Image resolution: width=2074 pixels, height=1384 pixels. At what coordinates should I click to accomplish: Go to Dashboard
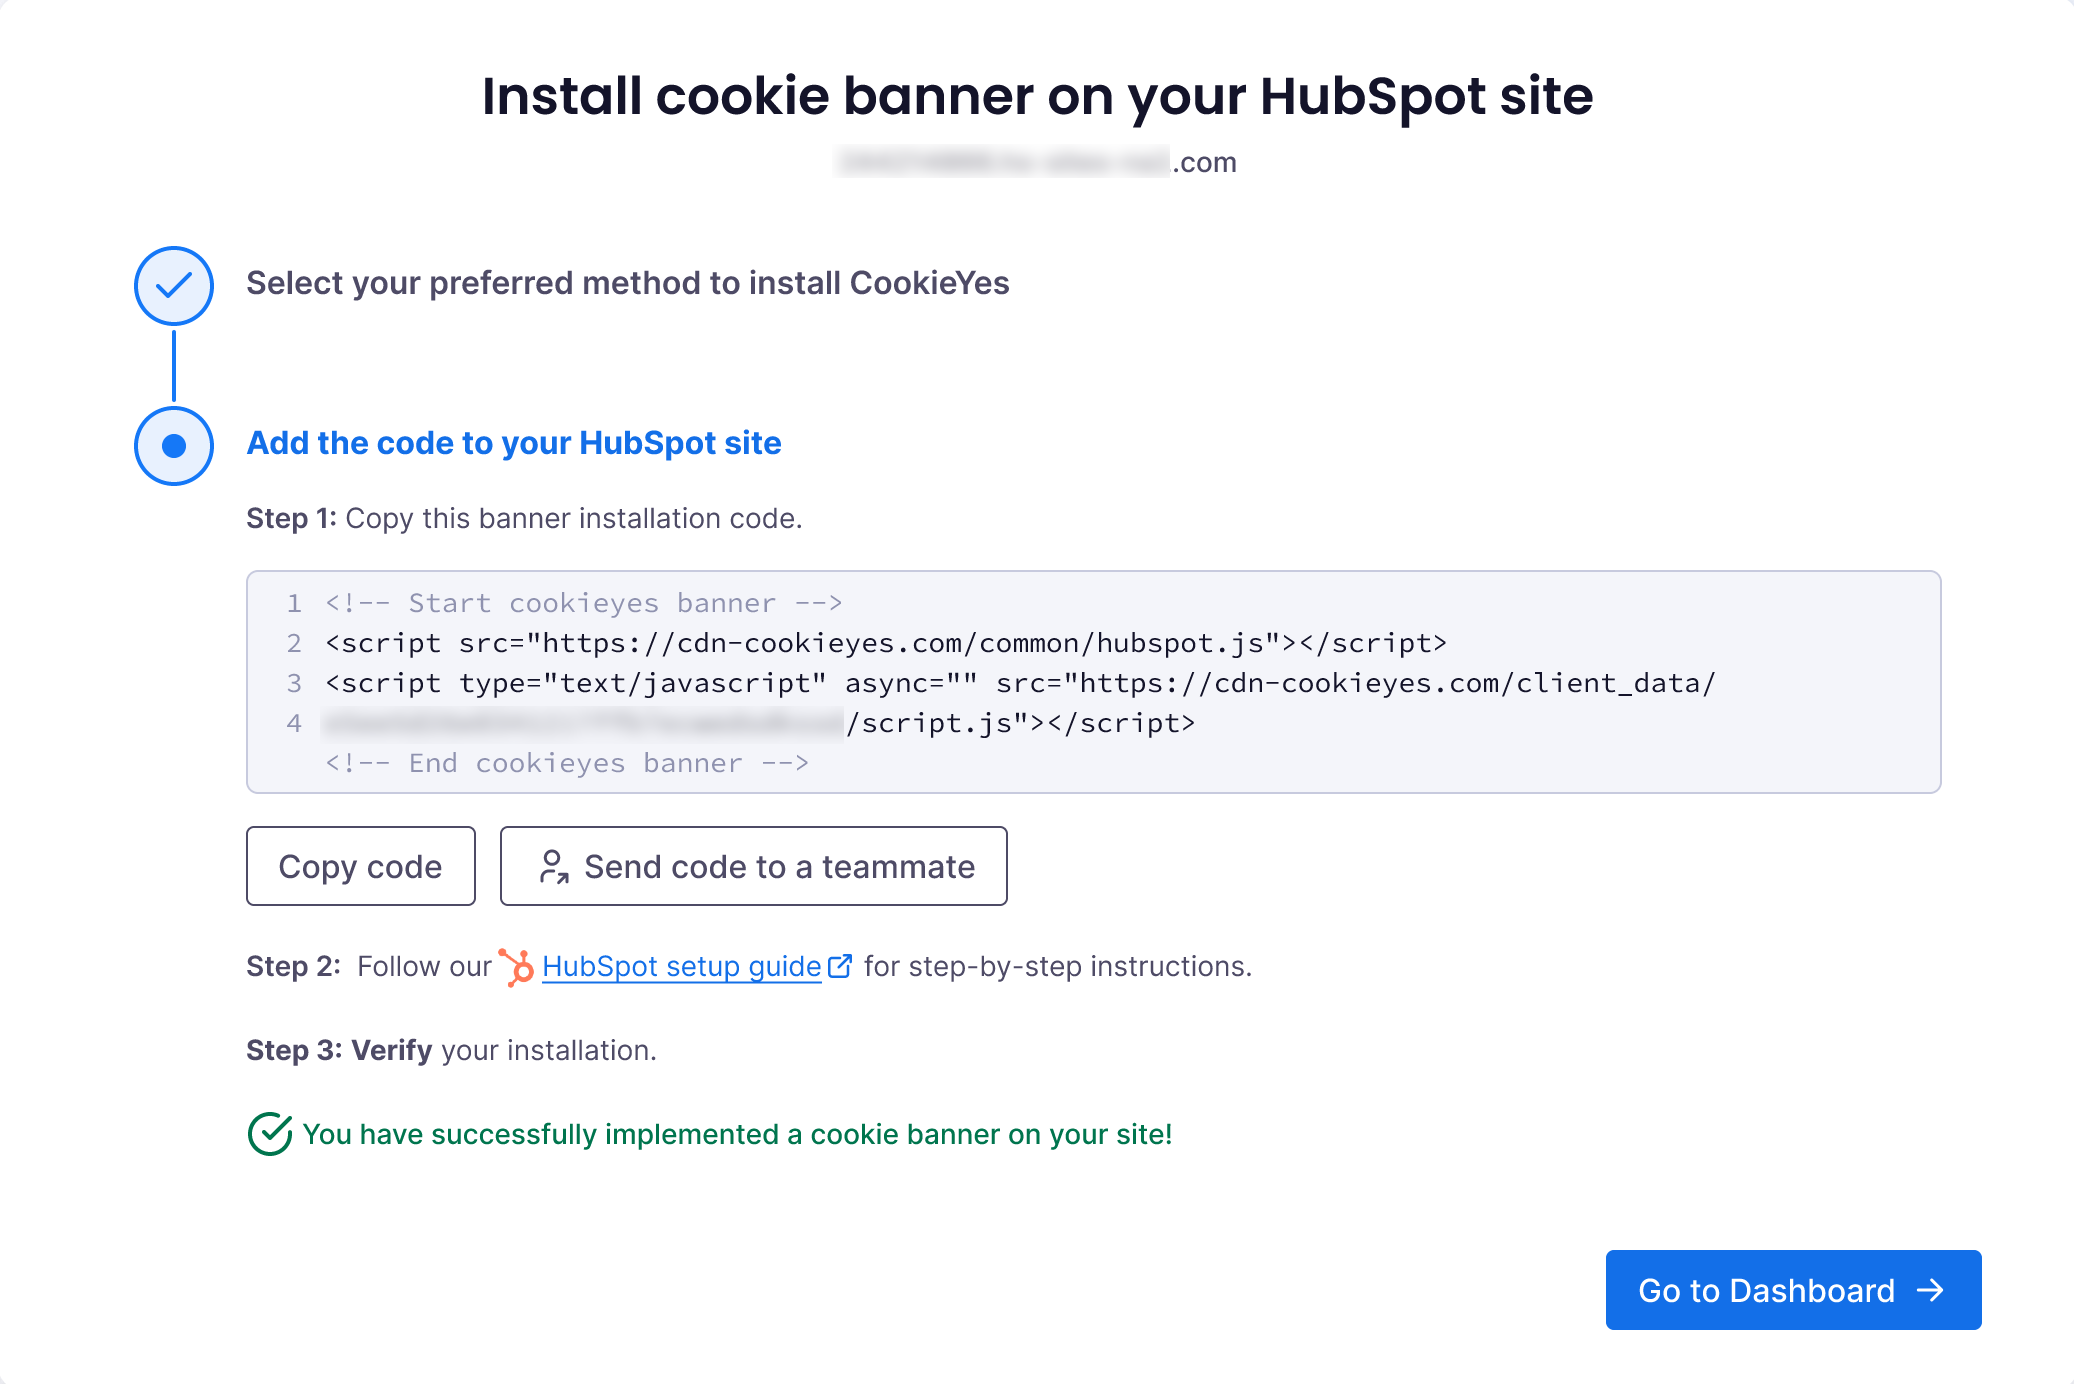pos(1794,1290)
